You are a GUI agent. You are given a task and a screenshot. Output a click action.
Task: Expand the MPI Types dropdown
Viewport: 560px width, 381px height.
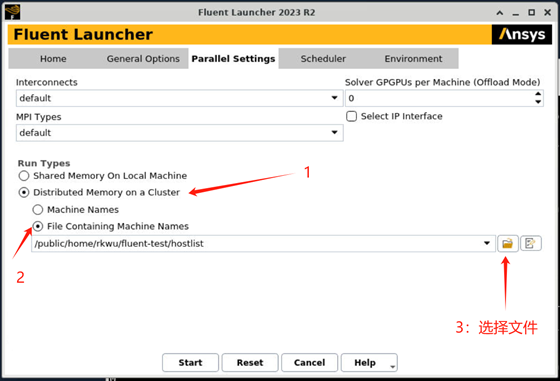pos(334,132)
